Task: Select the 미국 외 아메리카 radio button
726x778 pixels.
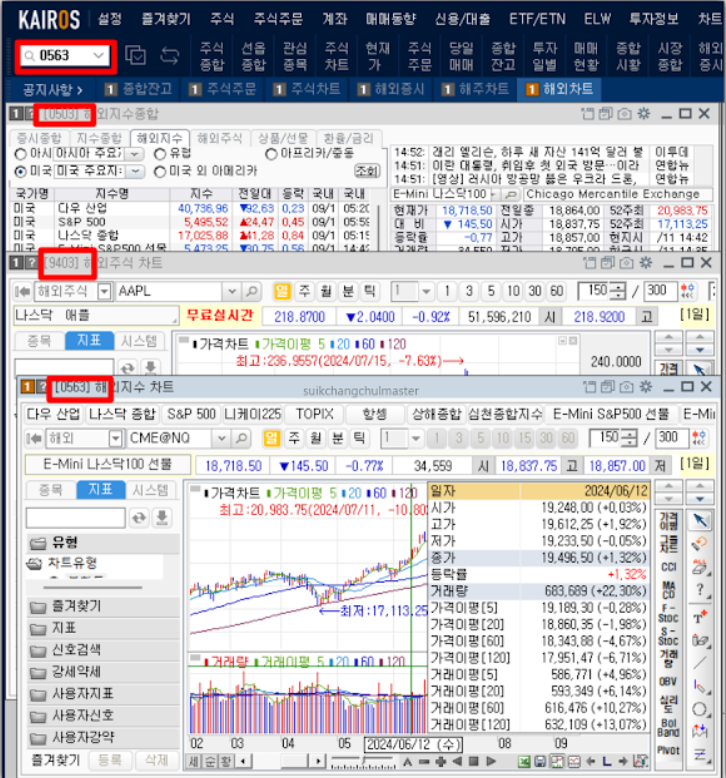Action: point(160,171)
